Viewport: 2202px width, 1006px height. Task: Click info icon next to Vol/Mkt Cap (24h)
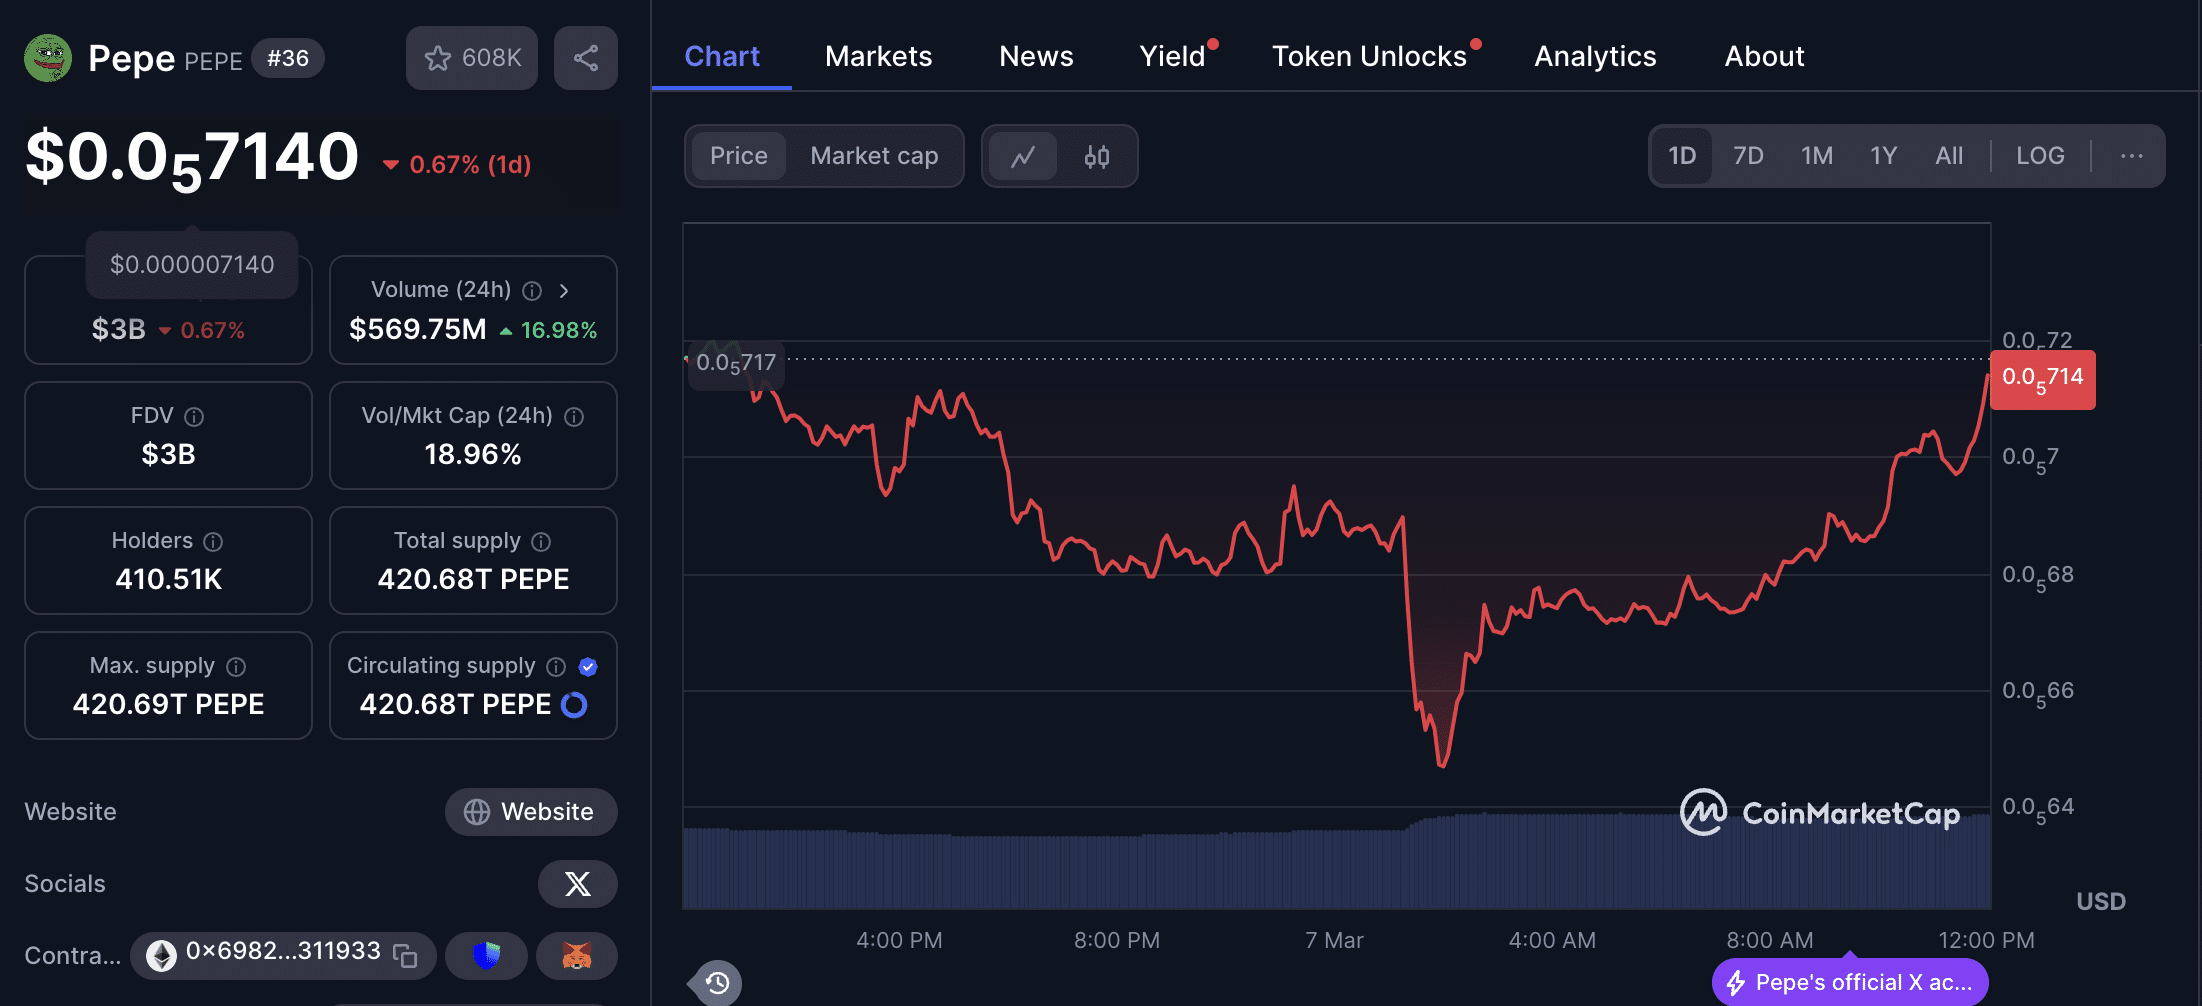tap(574, 416)
